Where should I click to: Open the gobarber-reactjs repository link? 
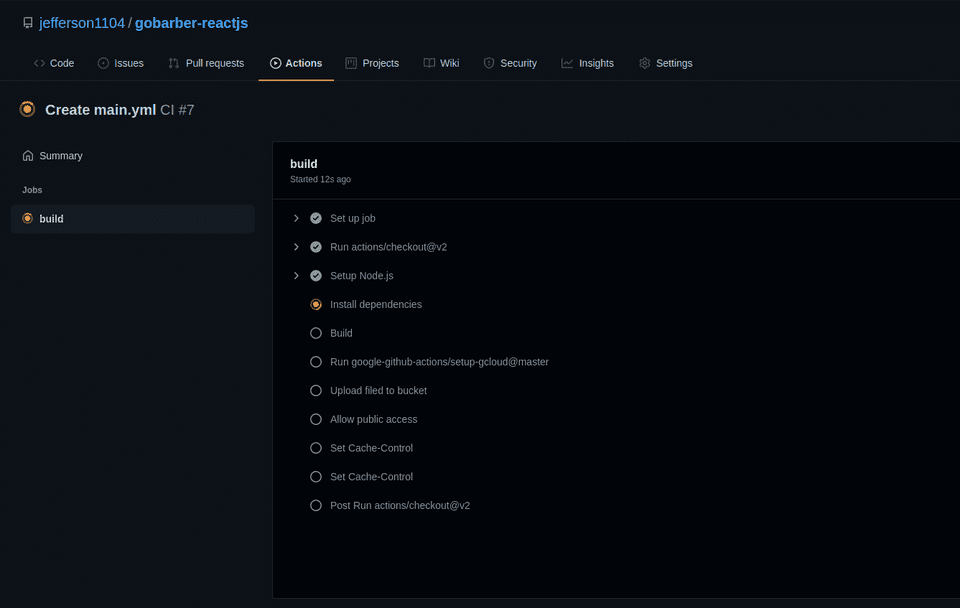pos(191,23)
